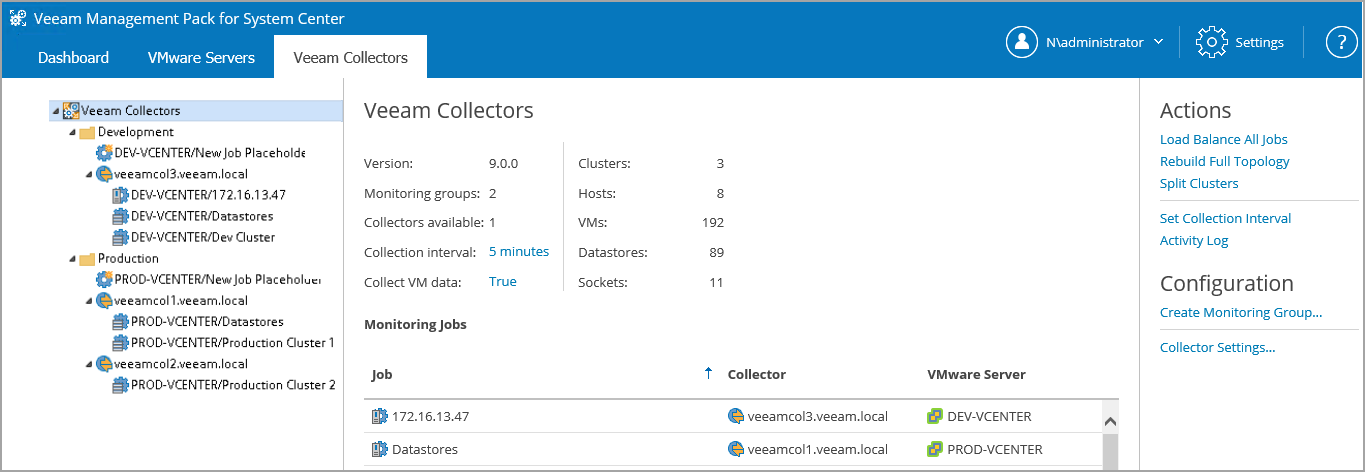Click the Development folder icon

point(87,132)
